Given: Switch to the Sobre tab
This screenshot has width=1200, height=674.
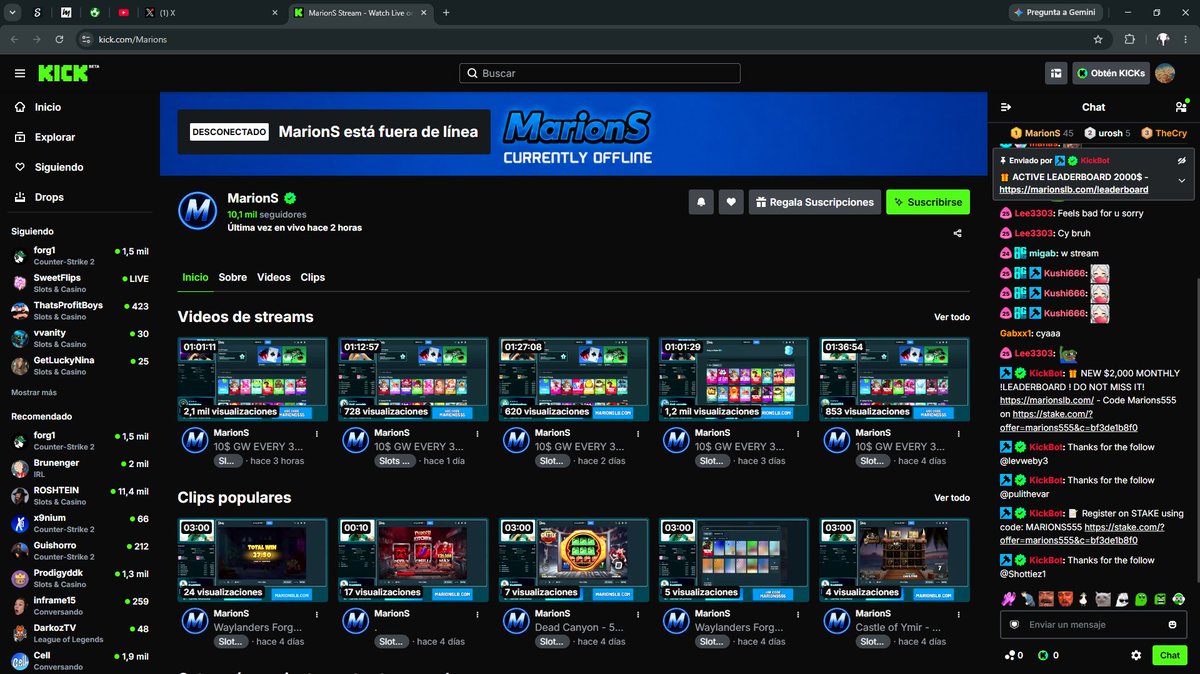Looking at the screenshot, I should (233, 277).
